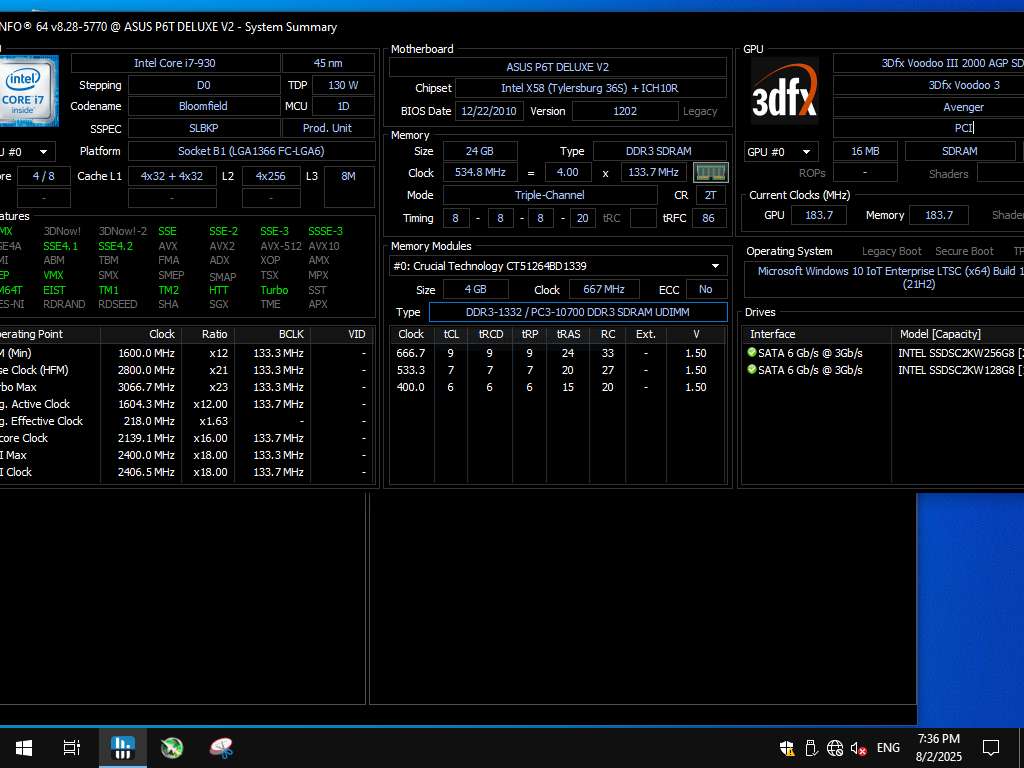Click the Intel X58 chipset field
1024x768 pixels.
[x=590, y=88]
